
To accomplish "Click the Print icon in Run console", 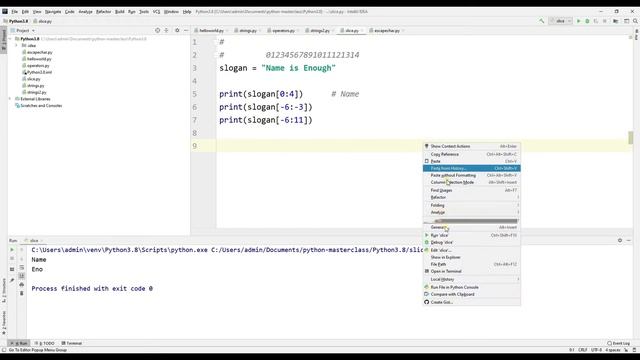I will click(22, 284).
